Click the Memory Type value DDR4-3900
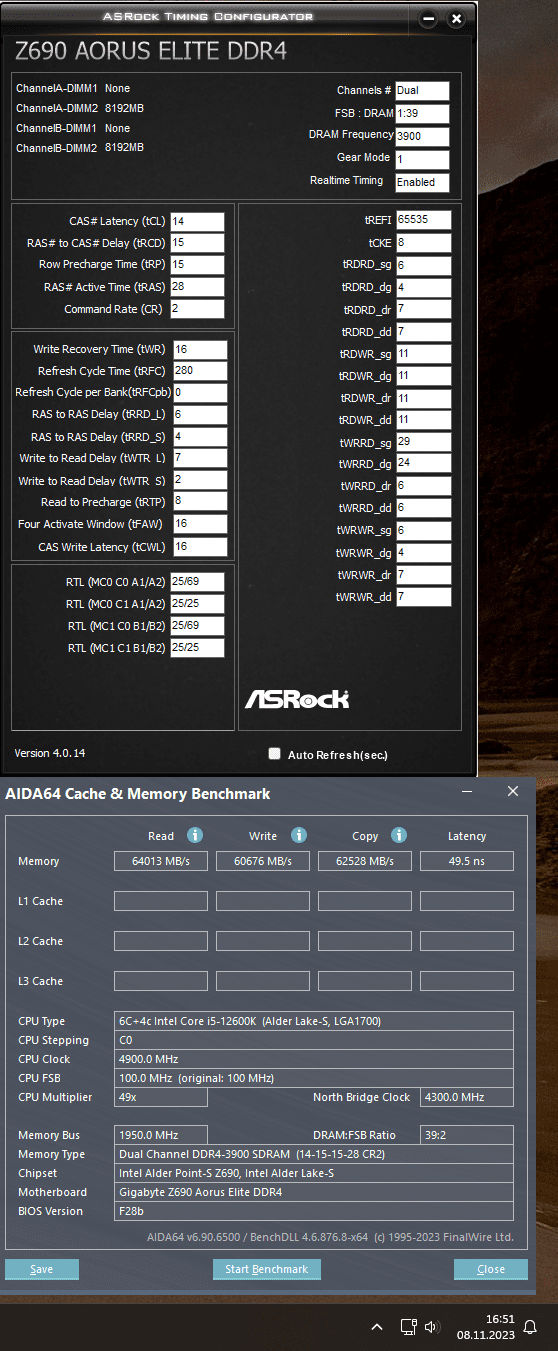The height and width of the screenshot is (1351, 558). (314, 1154)
